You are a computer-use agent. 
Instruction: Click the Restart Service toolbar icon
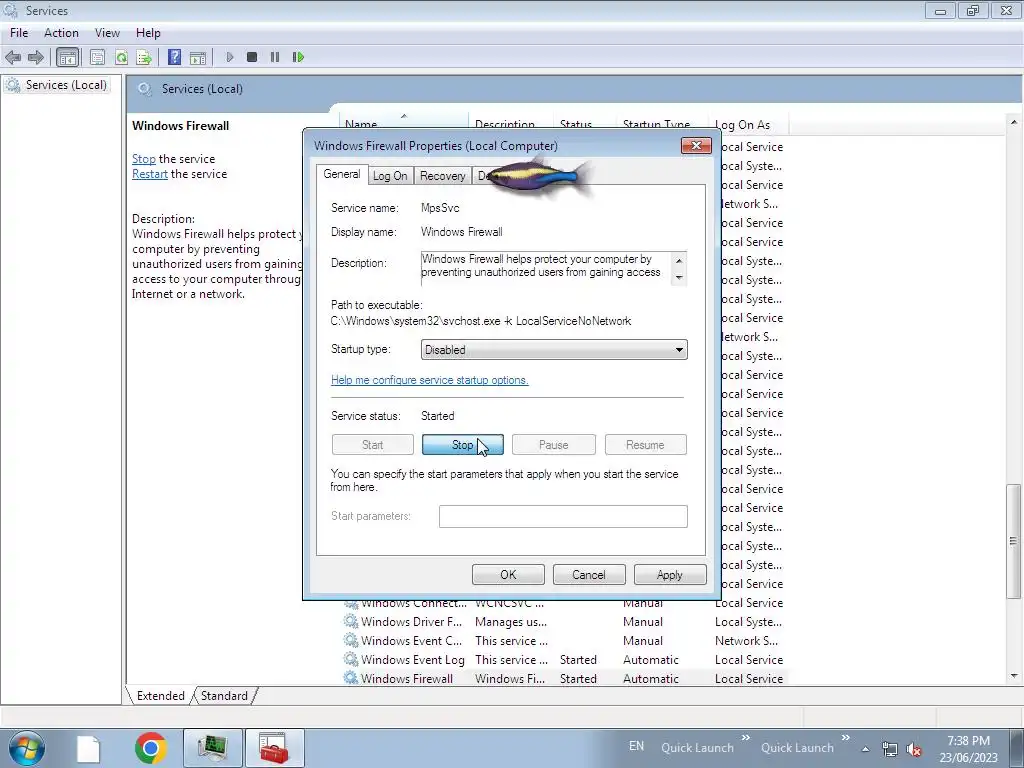tap(298, 57)
